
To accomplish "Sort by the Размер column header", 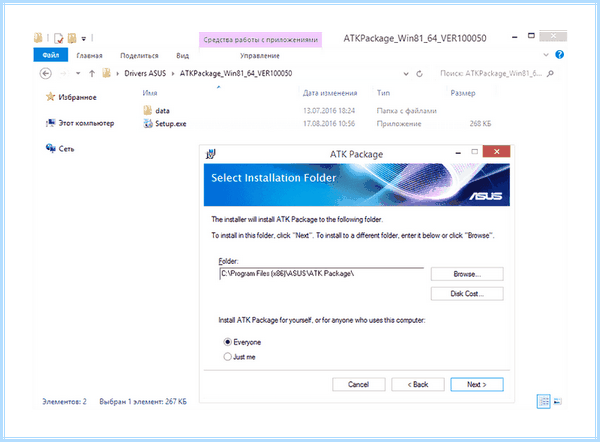I will click(463, 93).
